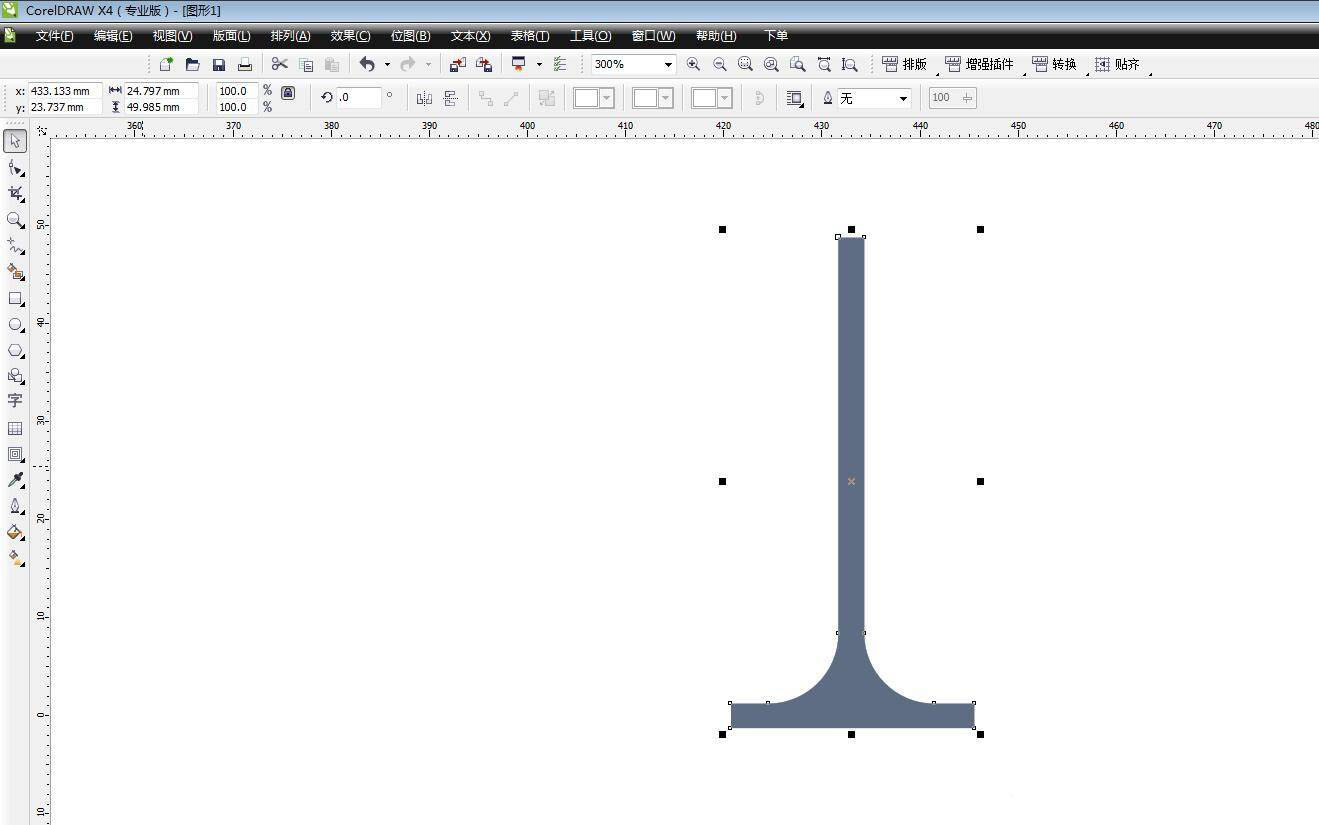Click the 增强插件 button
1319x825 pixels.
pyautogui.click(x=979, y=64)
